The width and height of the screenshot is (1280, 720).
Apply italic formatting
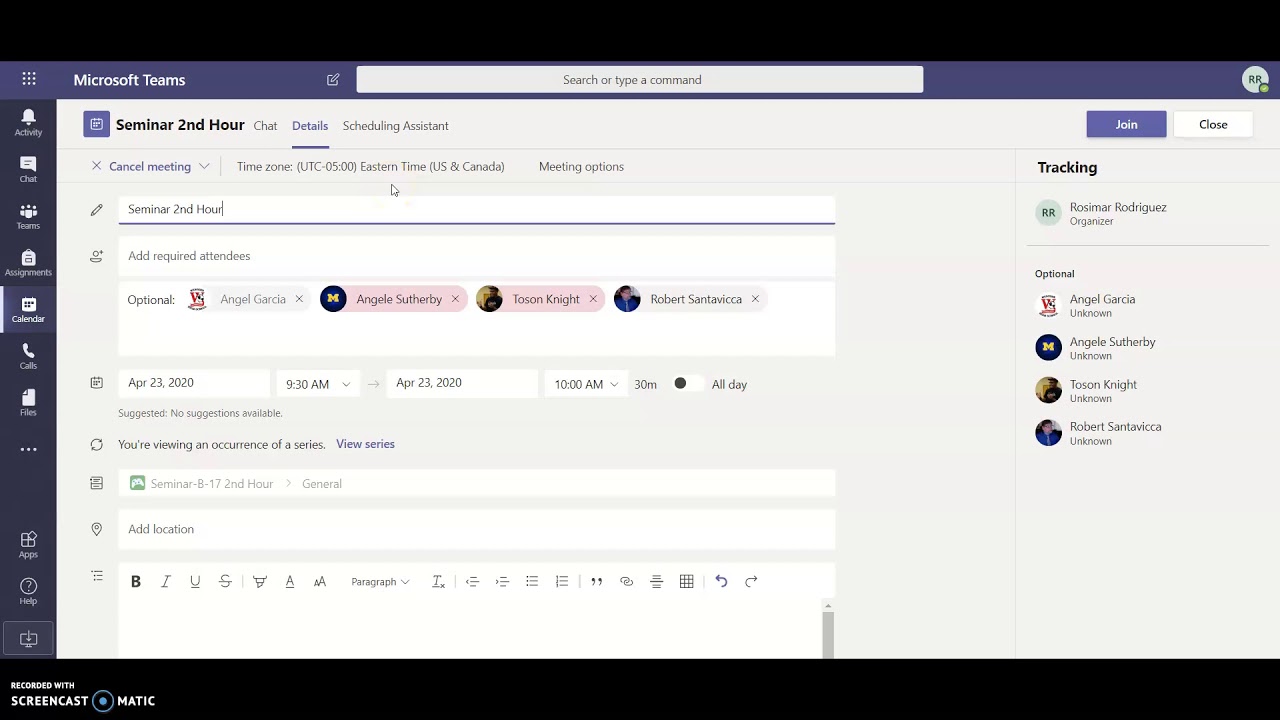166,581
